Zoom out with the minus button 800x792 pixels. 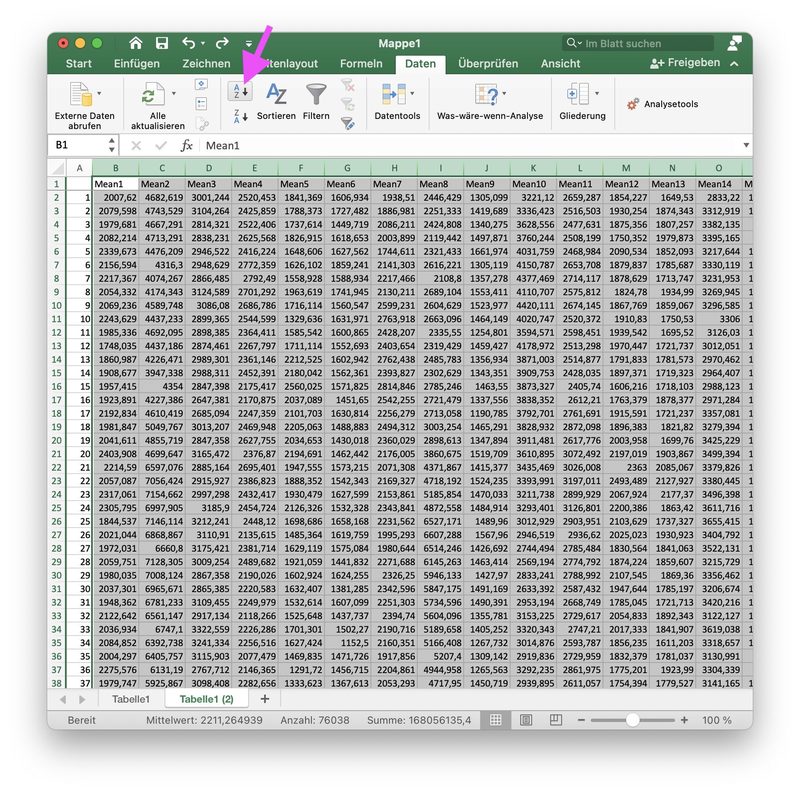pyautogui.click(x=581, y=720)
